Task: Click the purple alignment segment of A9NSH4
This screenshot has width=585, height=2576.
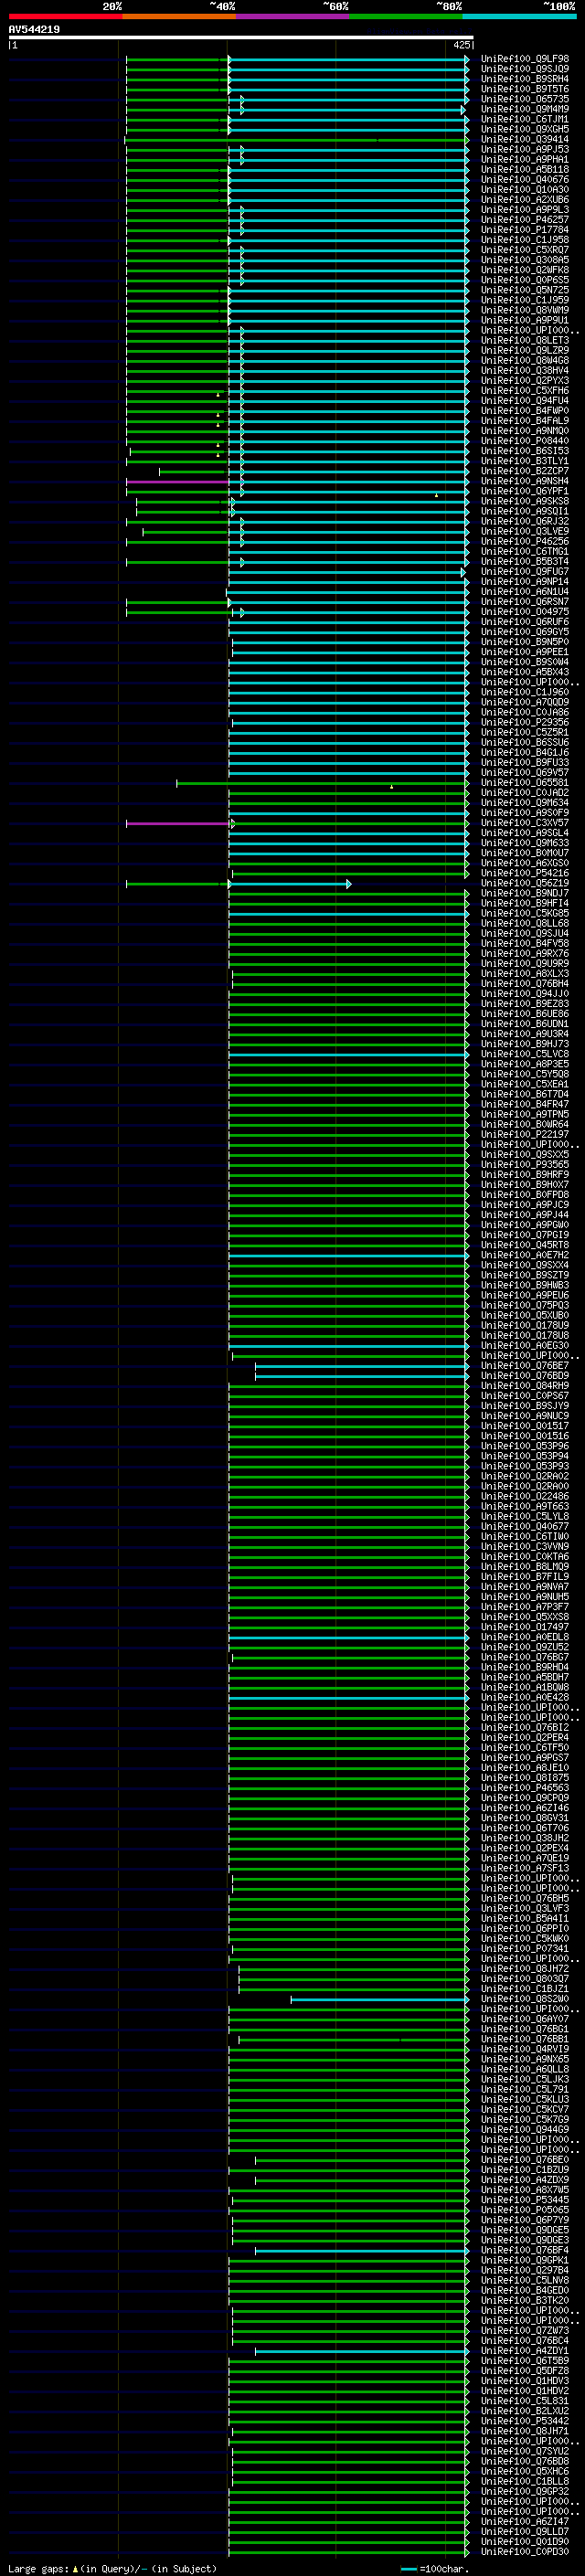Action: pos(177,482)
